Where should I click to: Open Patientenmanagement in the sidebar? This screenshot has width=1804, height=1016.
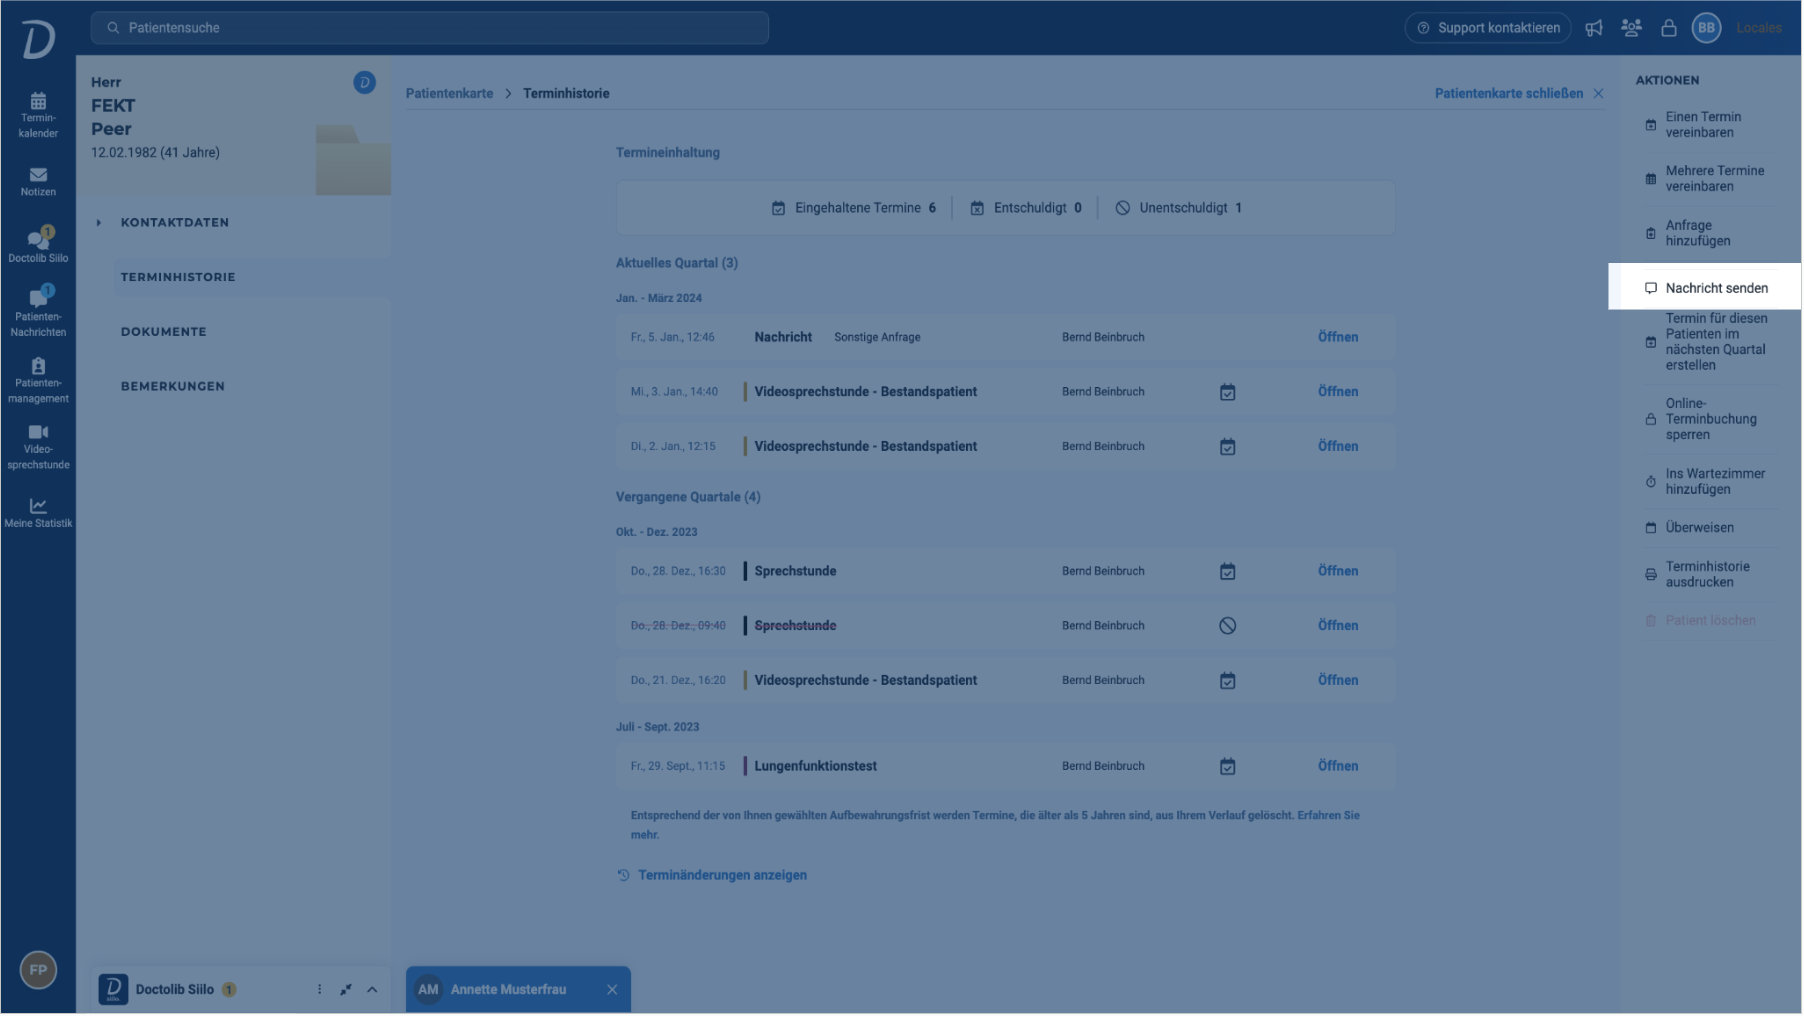(38, 381)
